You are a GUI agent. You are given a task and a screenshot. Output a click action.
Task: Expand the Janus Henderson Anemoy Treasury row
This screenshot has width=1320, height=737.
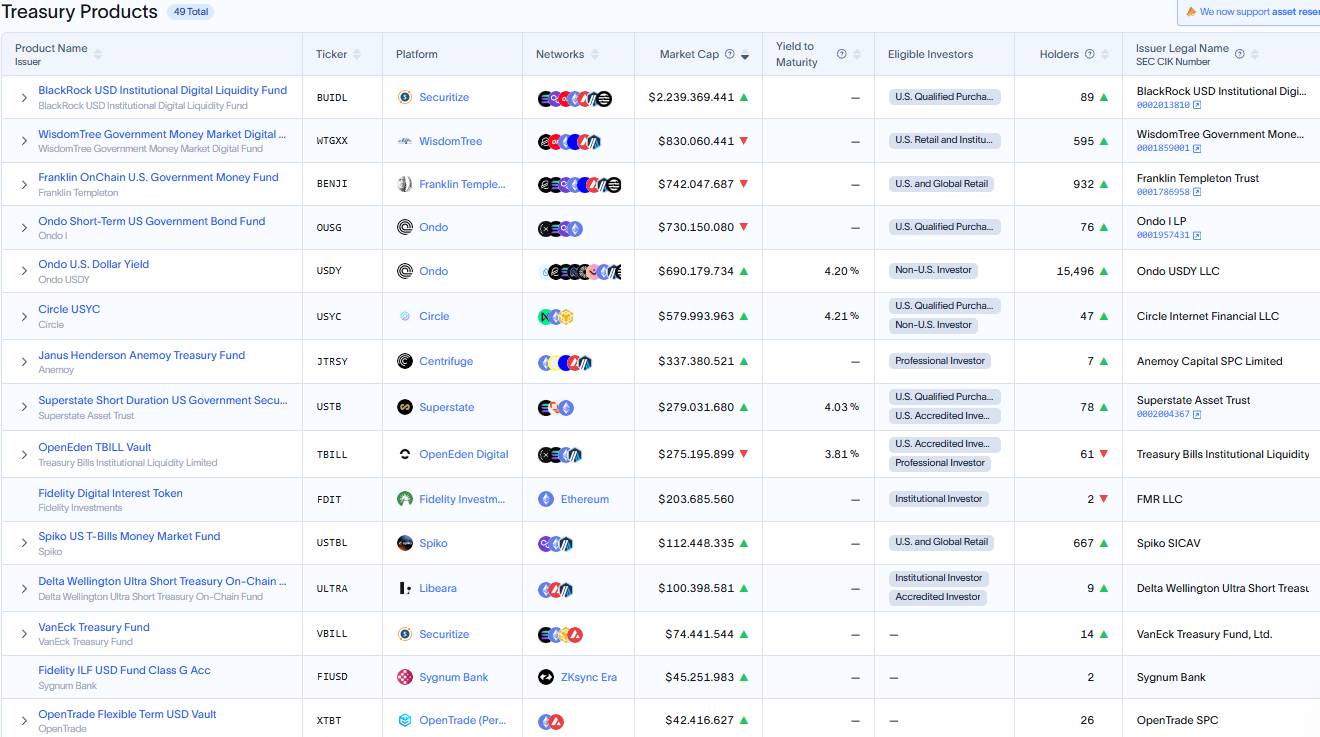pyautogui.click(x=24, y=362)
